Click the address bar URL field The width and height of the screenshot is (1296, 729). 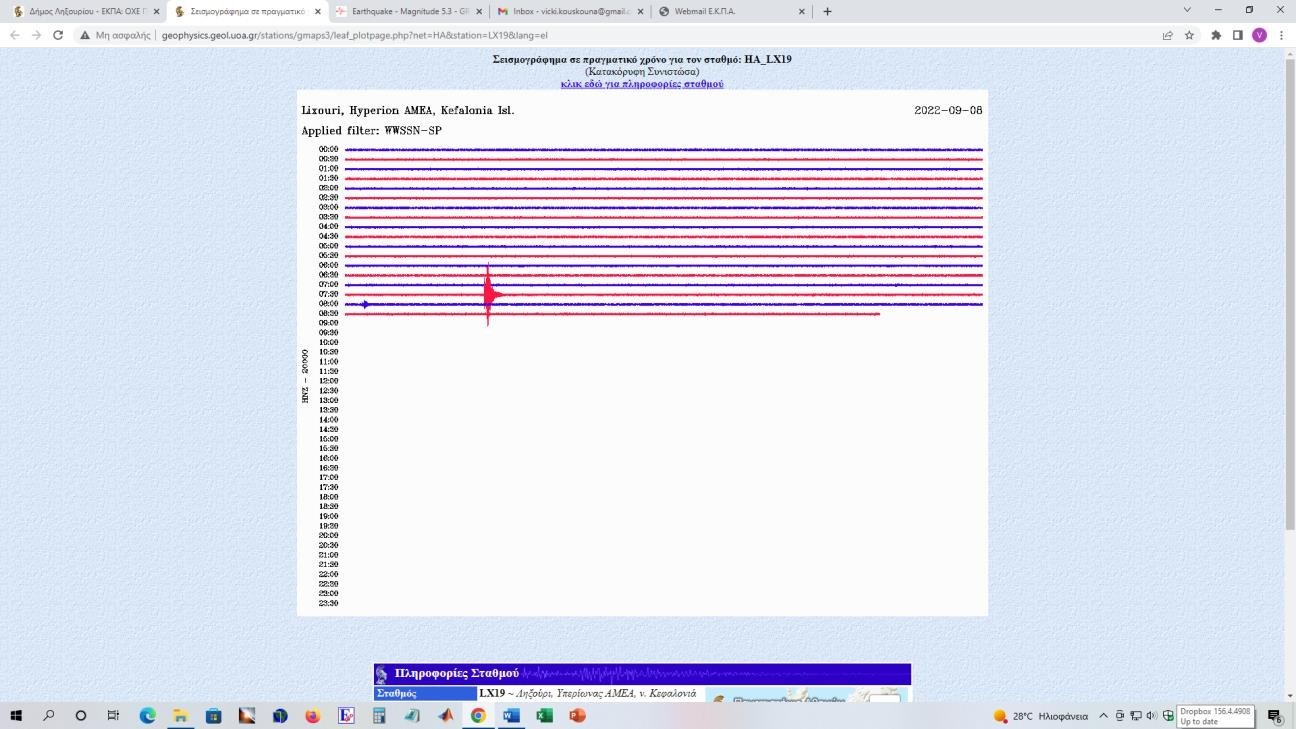pos(600,35)
